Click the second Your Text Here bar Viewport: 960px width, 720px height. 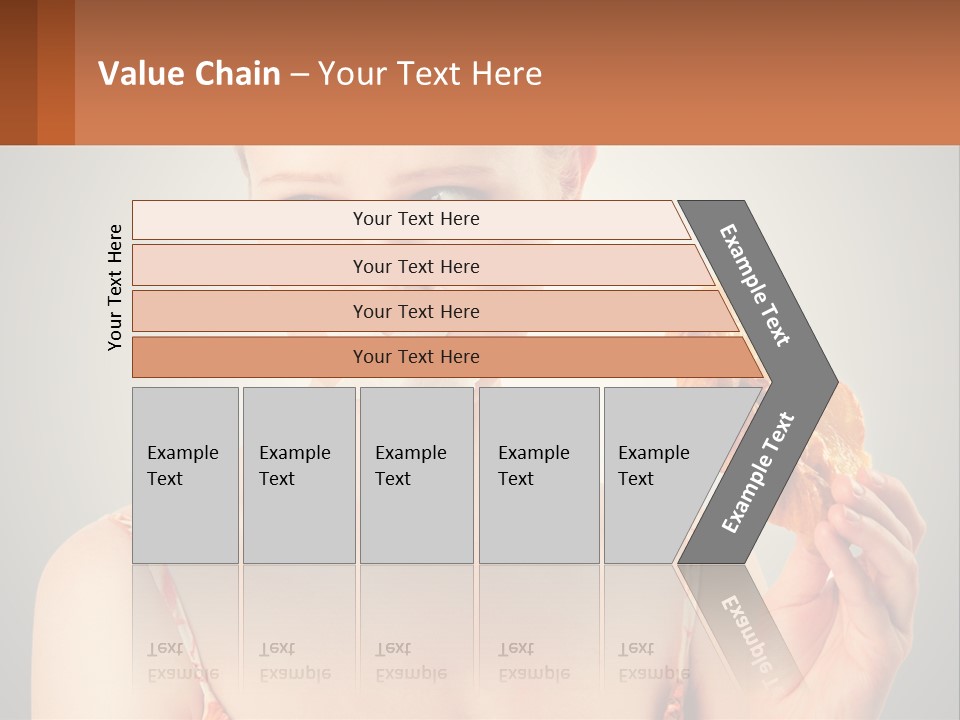(424, 266)
